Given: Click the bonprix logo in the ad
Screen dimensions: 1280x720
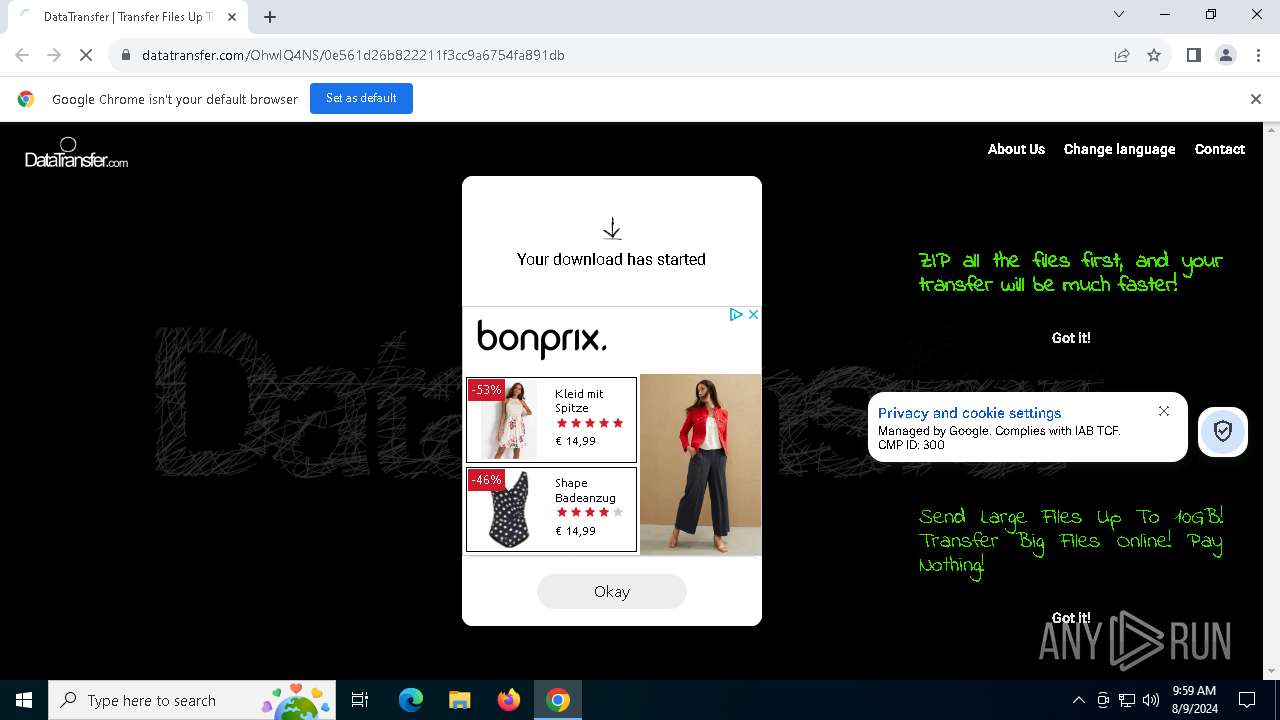Looking at the screenshot, I should [x=542, y=338].
